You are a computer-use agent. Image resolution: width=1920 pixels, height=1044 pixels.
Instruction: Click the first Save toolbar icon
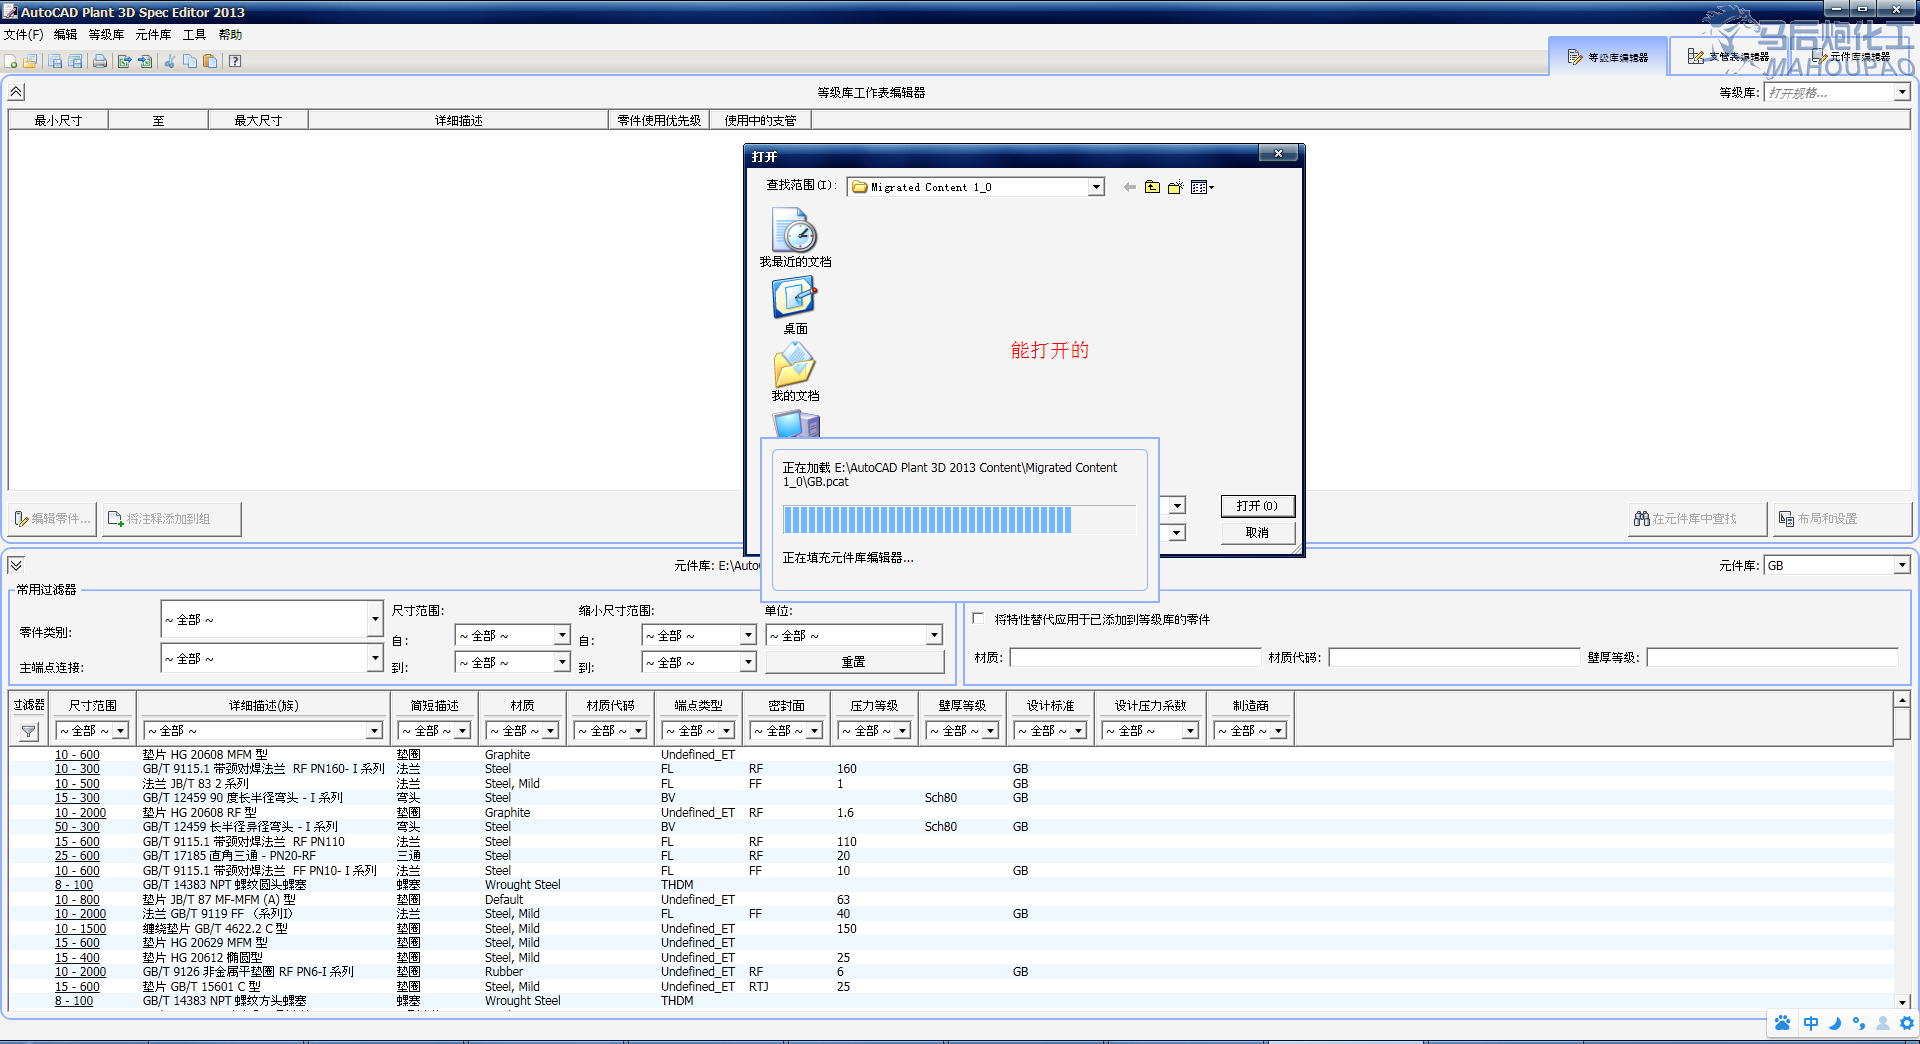point(55,61)
